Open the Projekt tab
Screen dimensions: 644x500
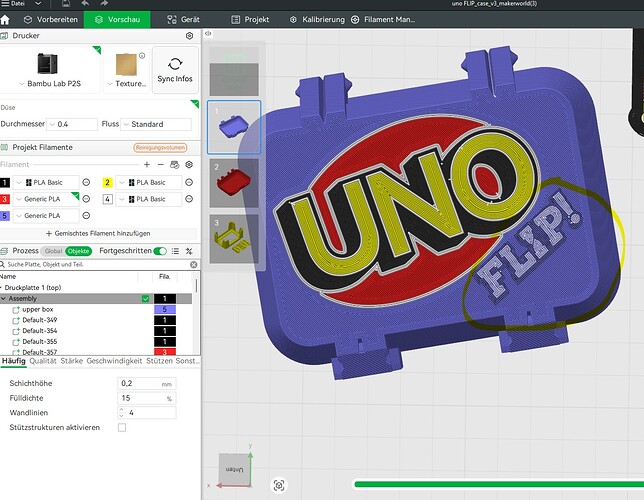(250, 19)
